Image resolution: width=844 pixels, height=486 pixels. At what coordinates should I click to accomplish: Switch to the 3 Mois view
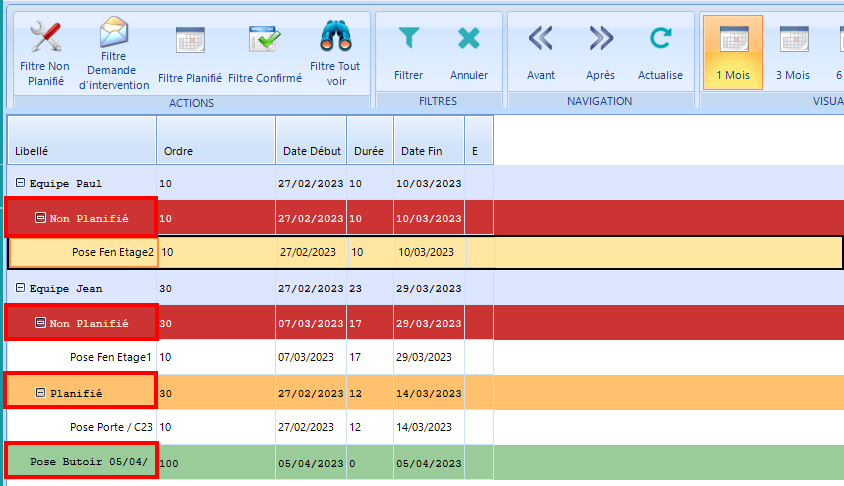tap(793, 52)
